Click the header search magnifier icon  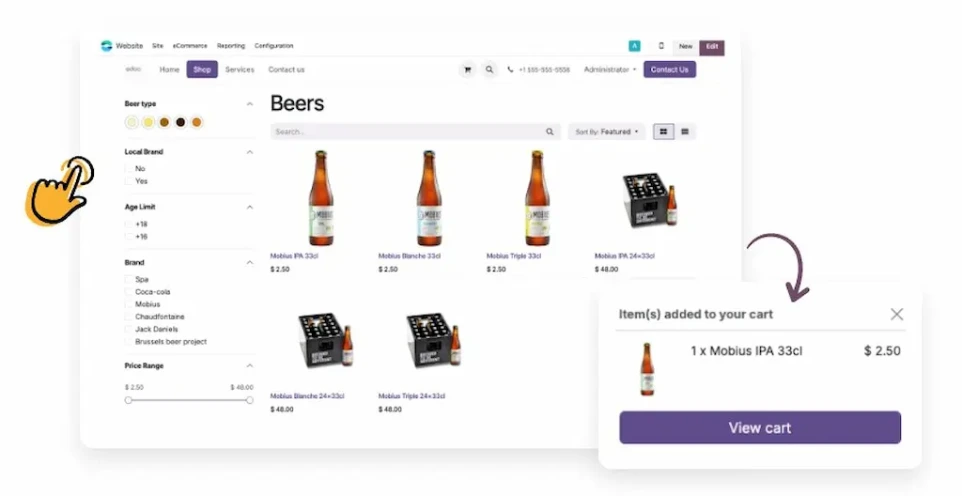pos(489,70)
